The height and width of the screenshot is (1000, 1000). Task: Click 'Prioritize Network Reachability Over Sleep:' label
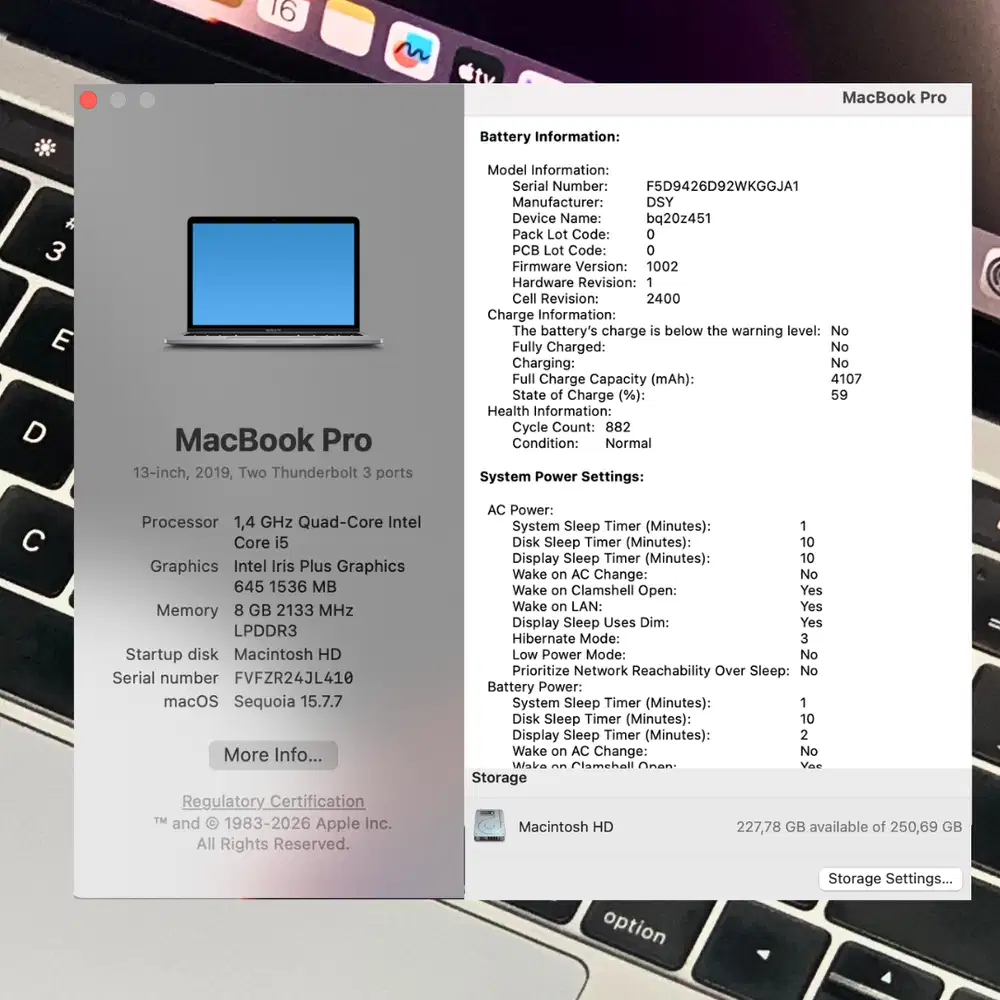(651, 671)
